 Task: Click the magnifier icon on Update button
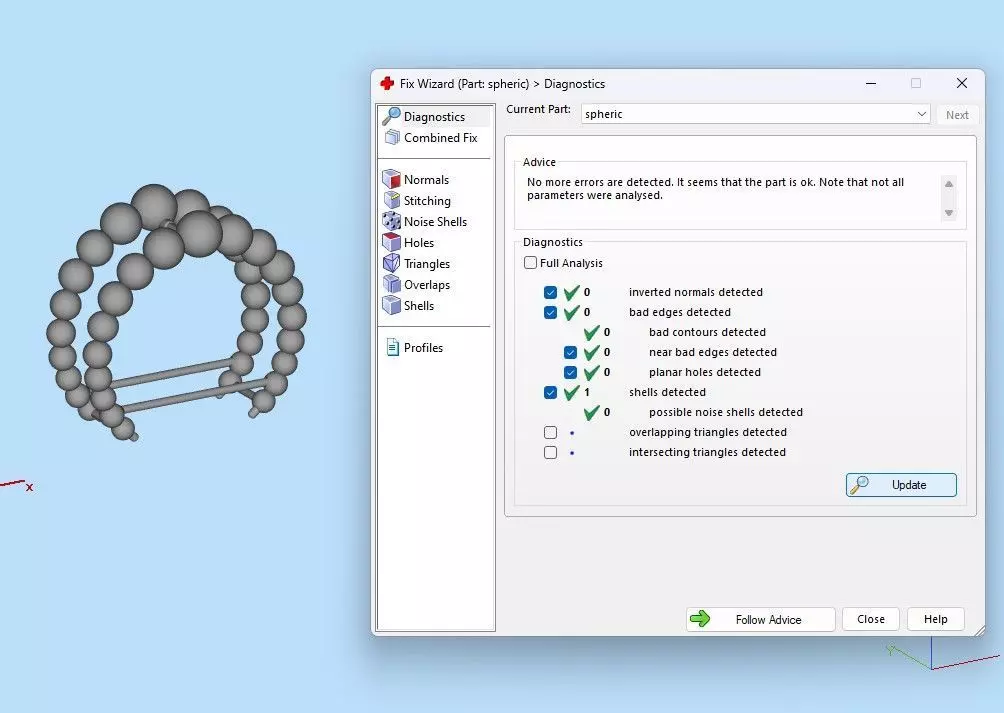(859, 485)
